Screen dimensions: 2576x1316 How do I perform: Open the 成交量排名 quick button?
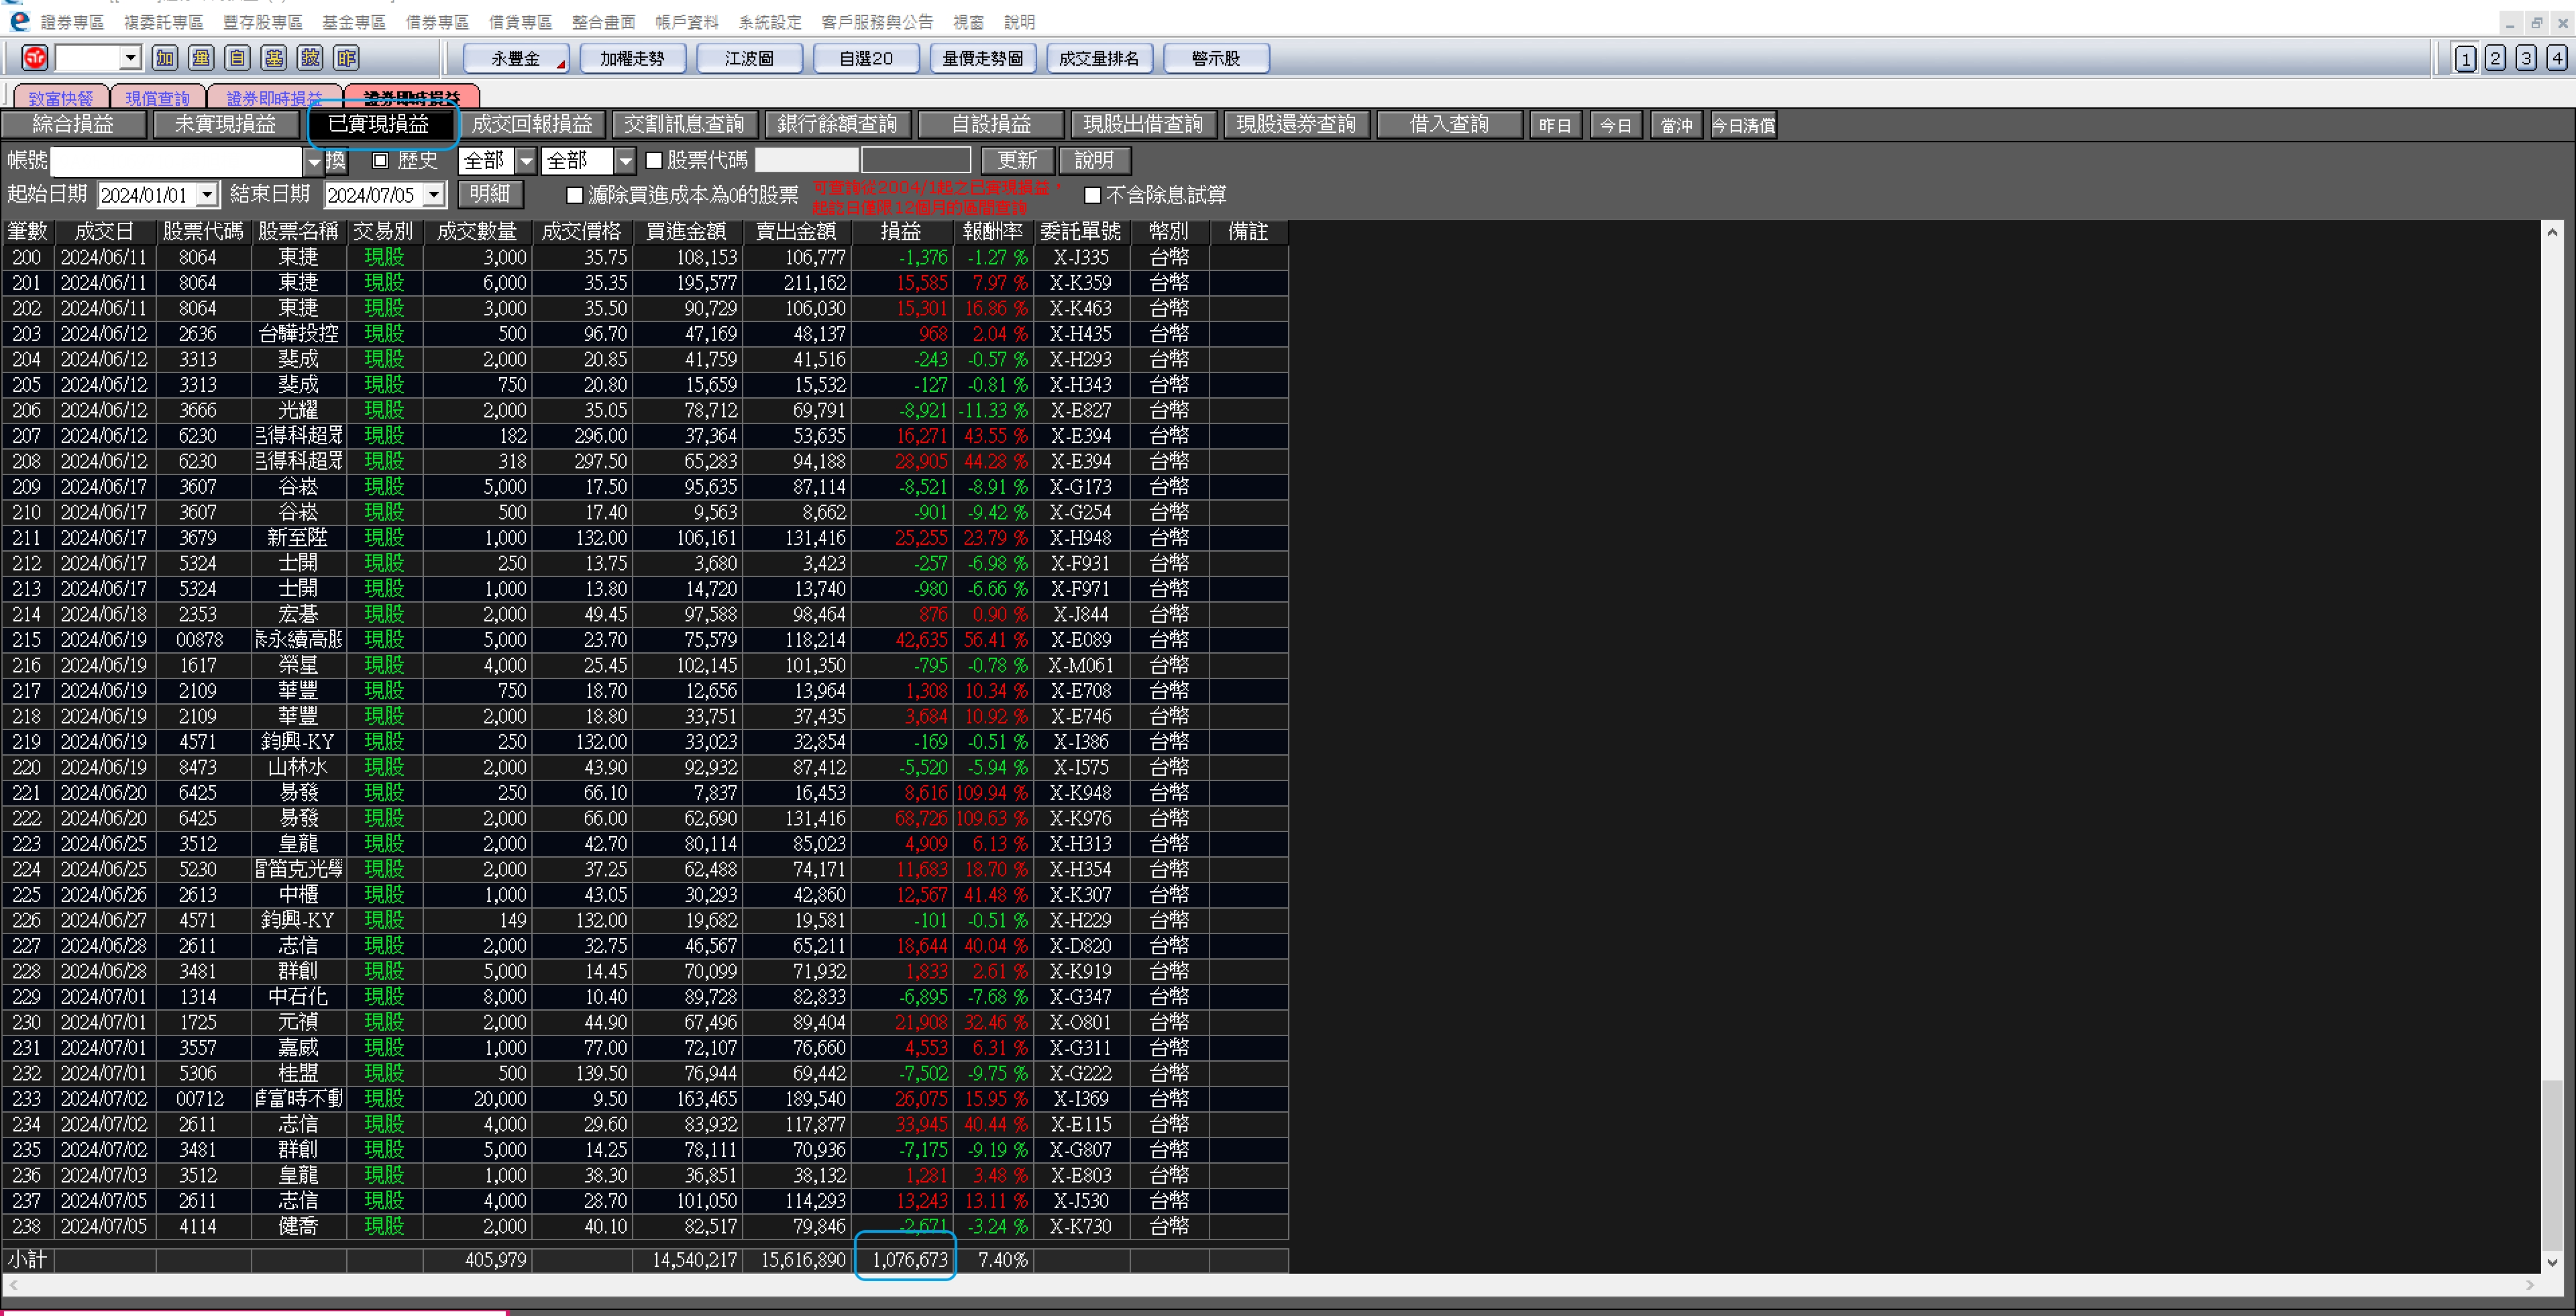(1099, 58)
